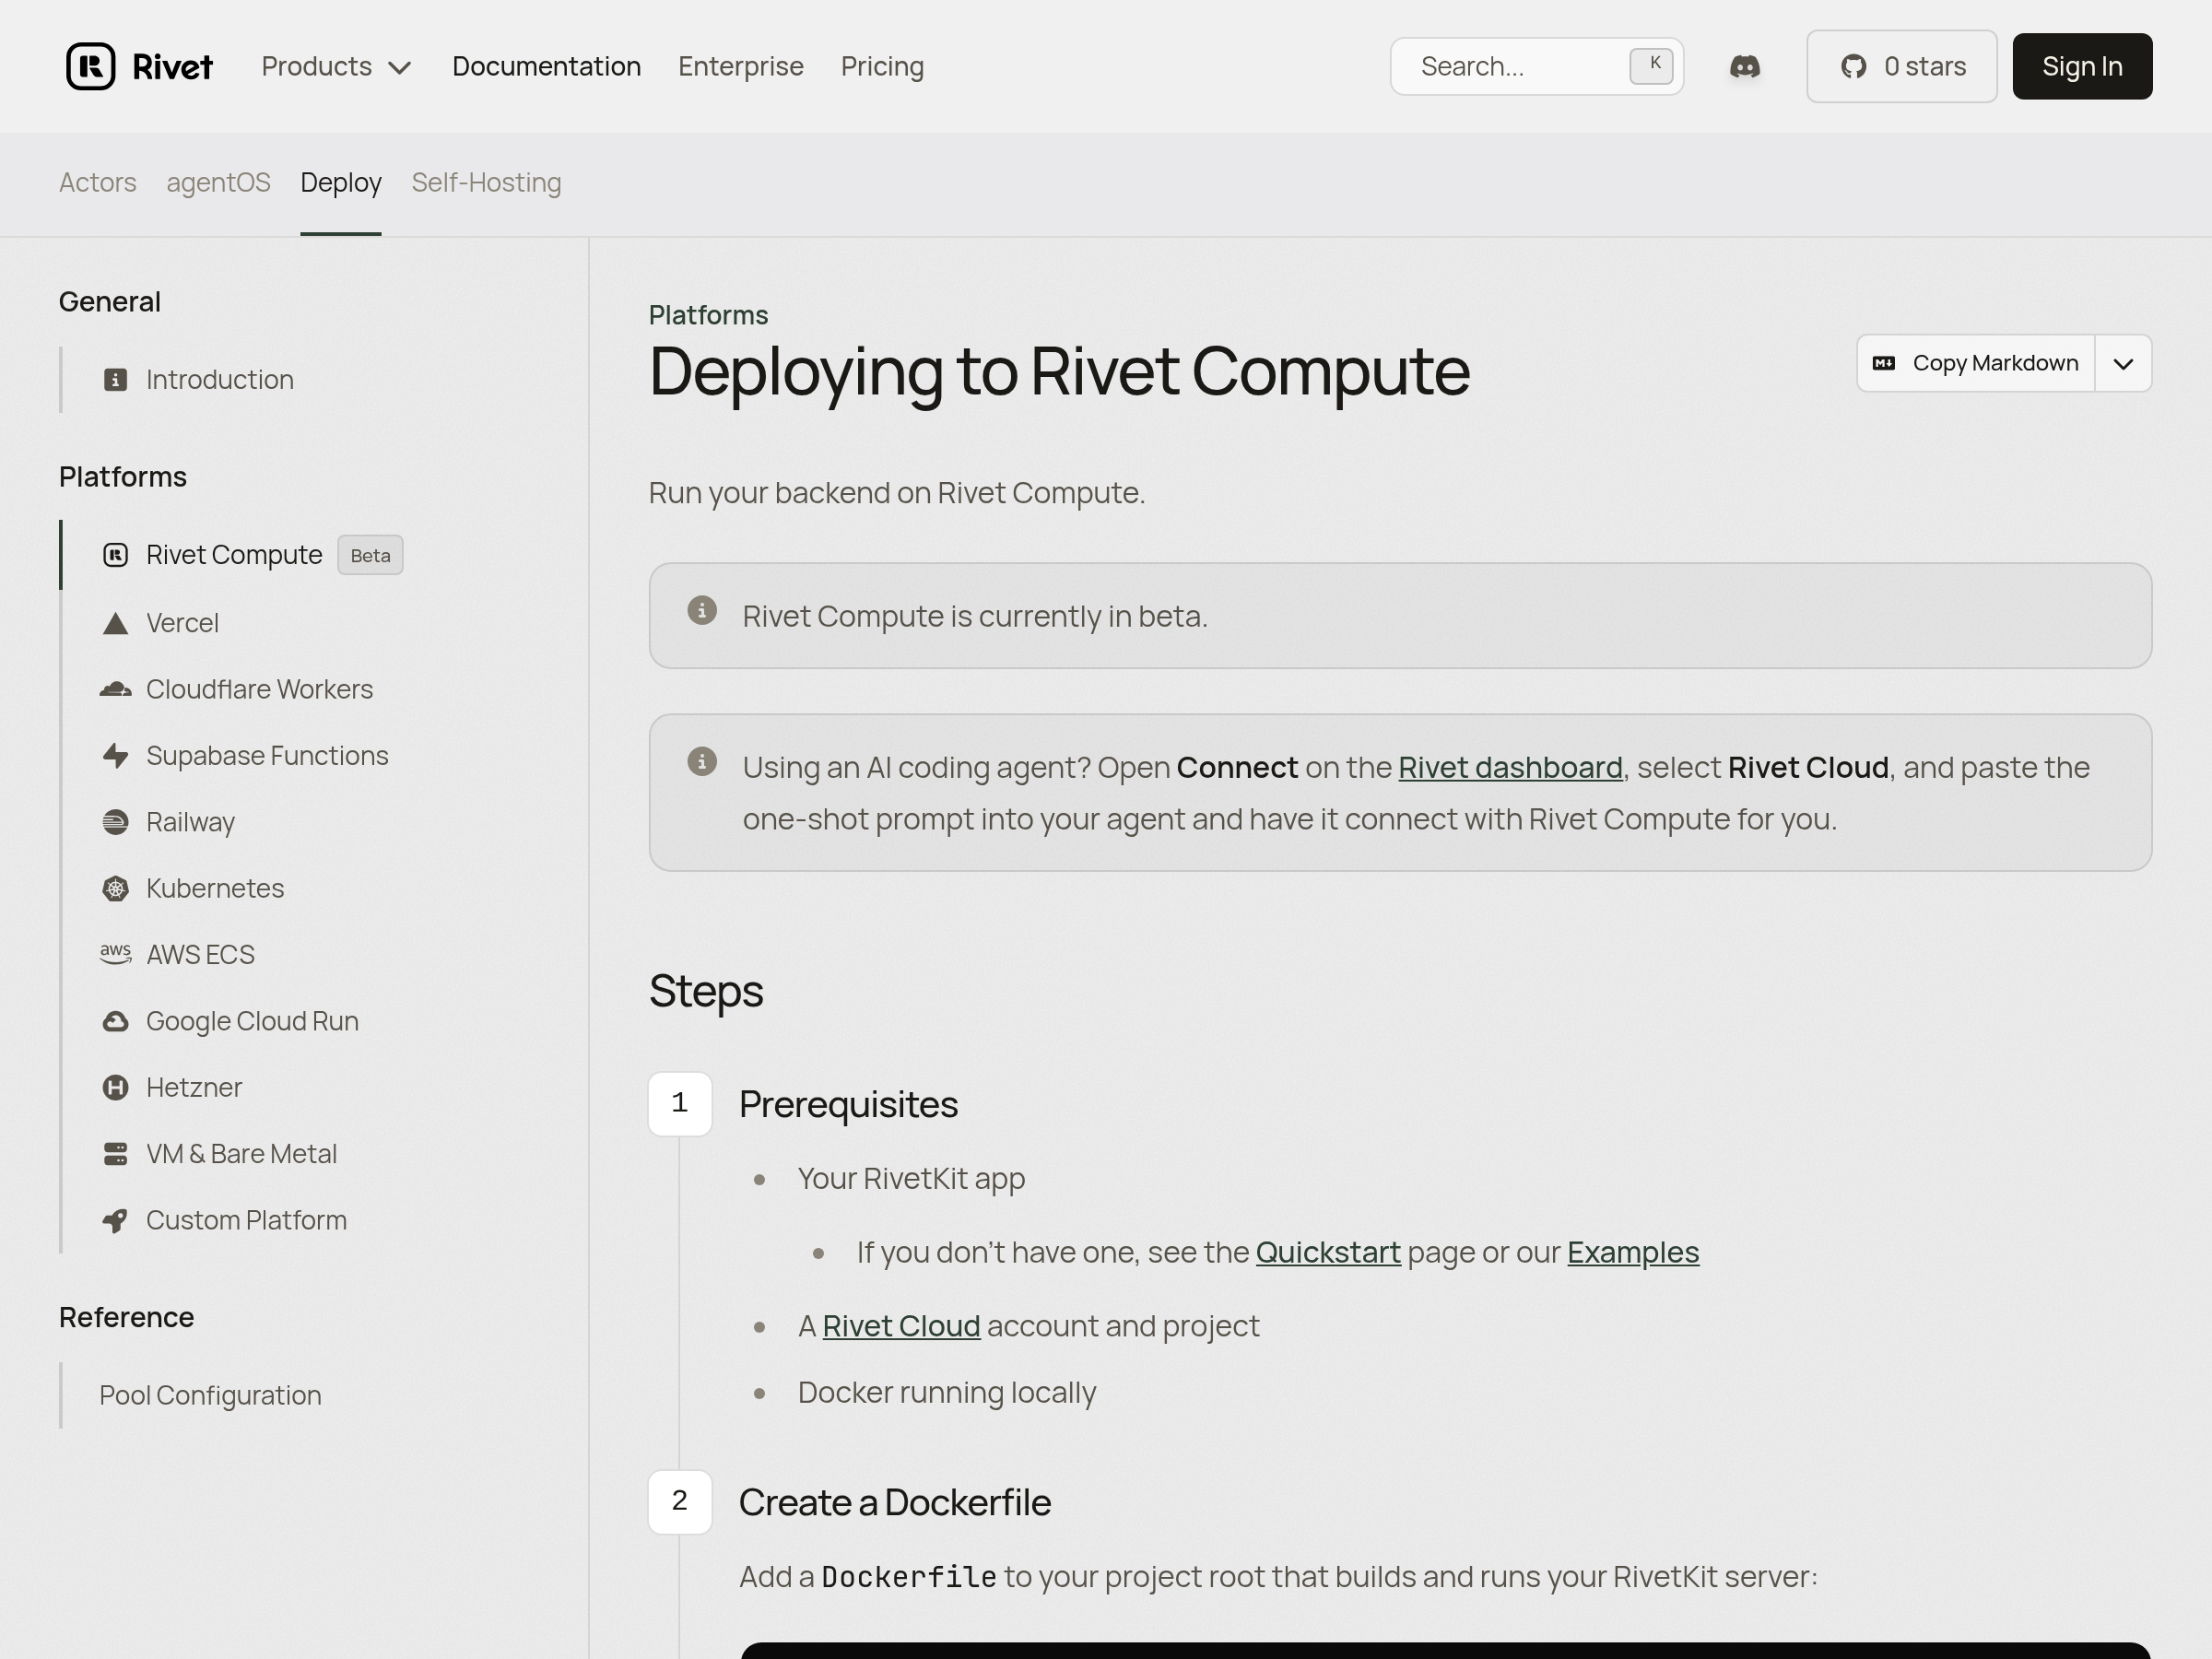Open the Google Cloud Run page
Viewport: 2212px width, 1659px height.
(x=252, y=1021)
